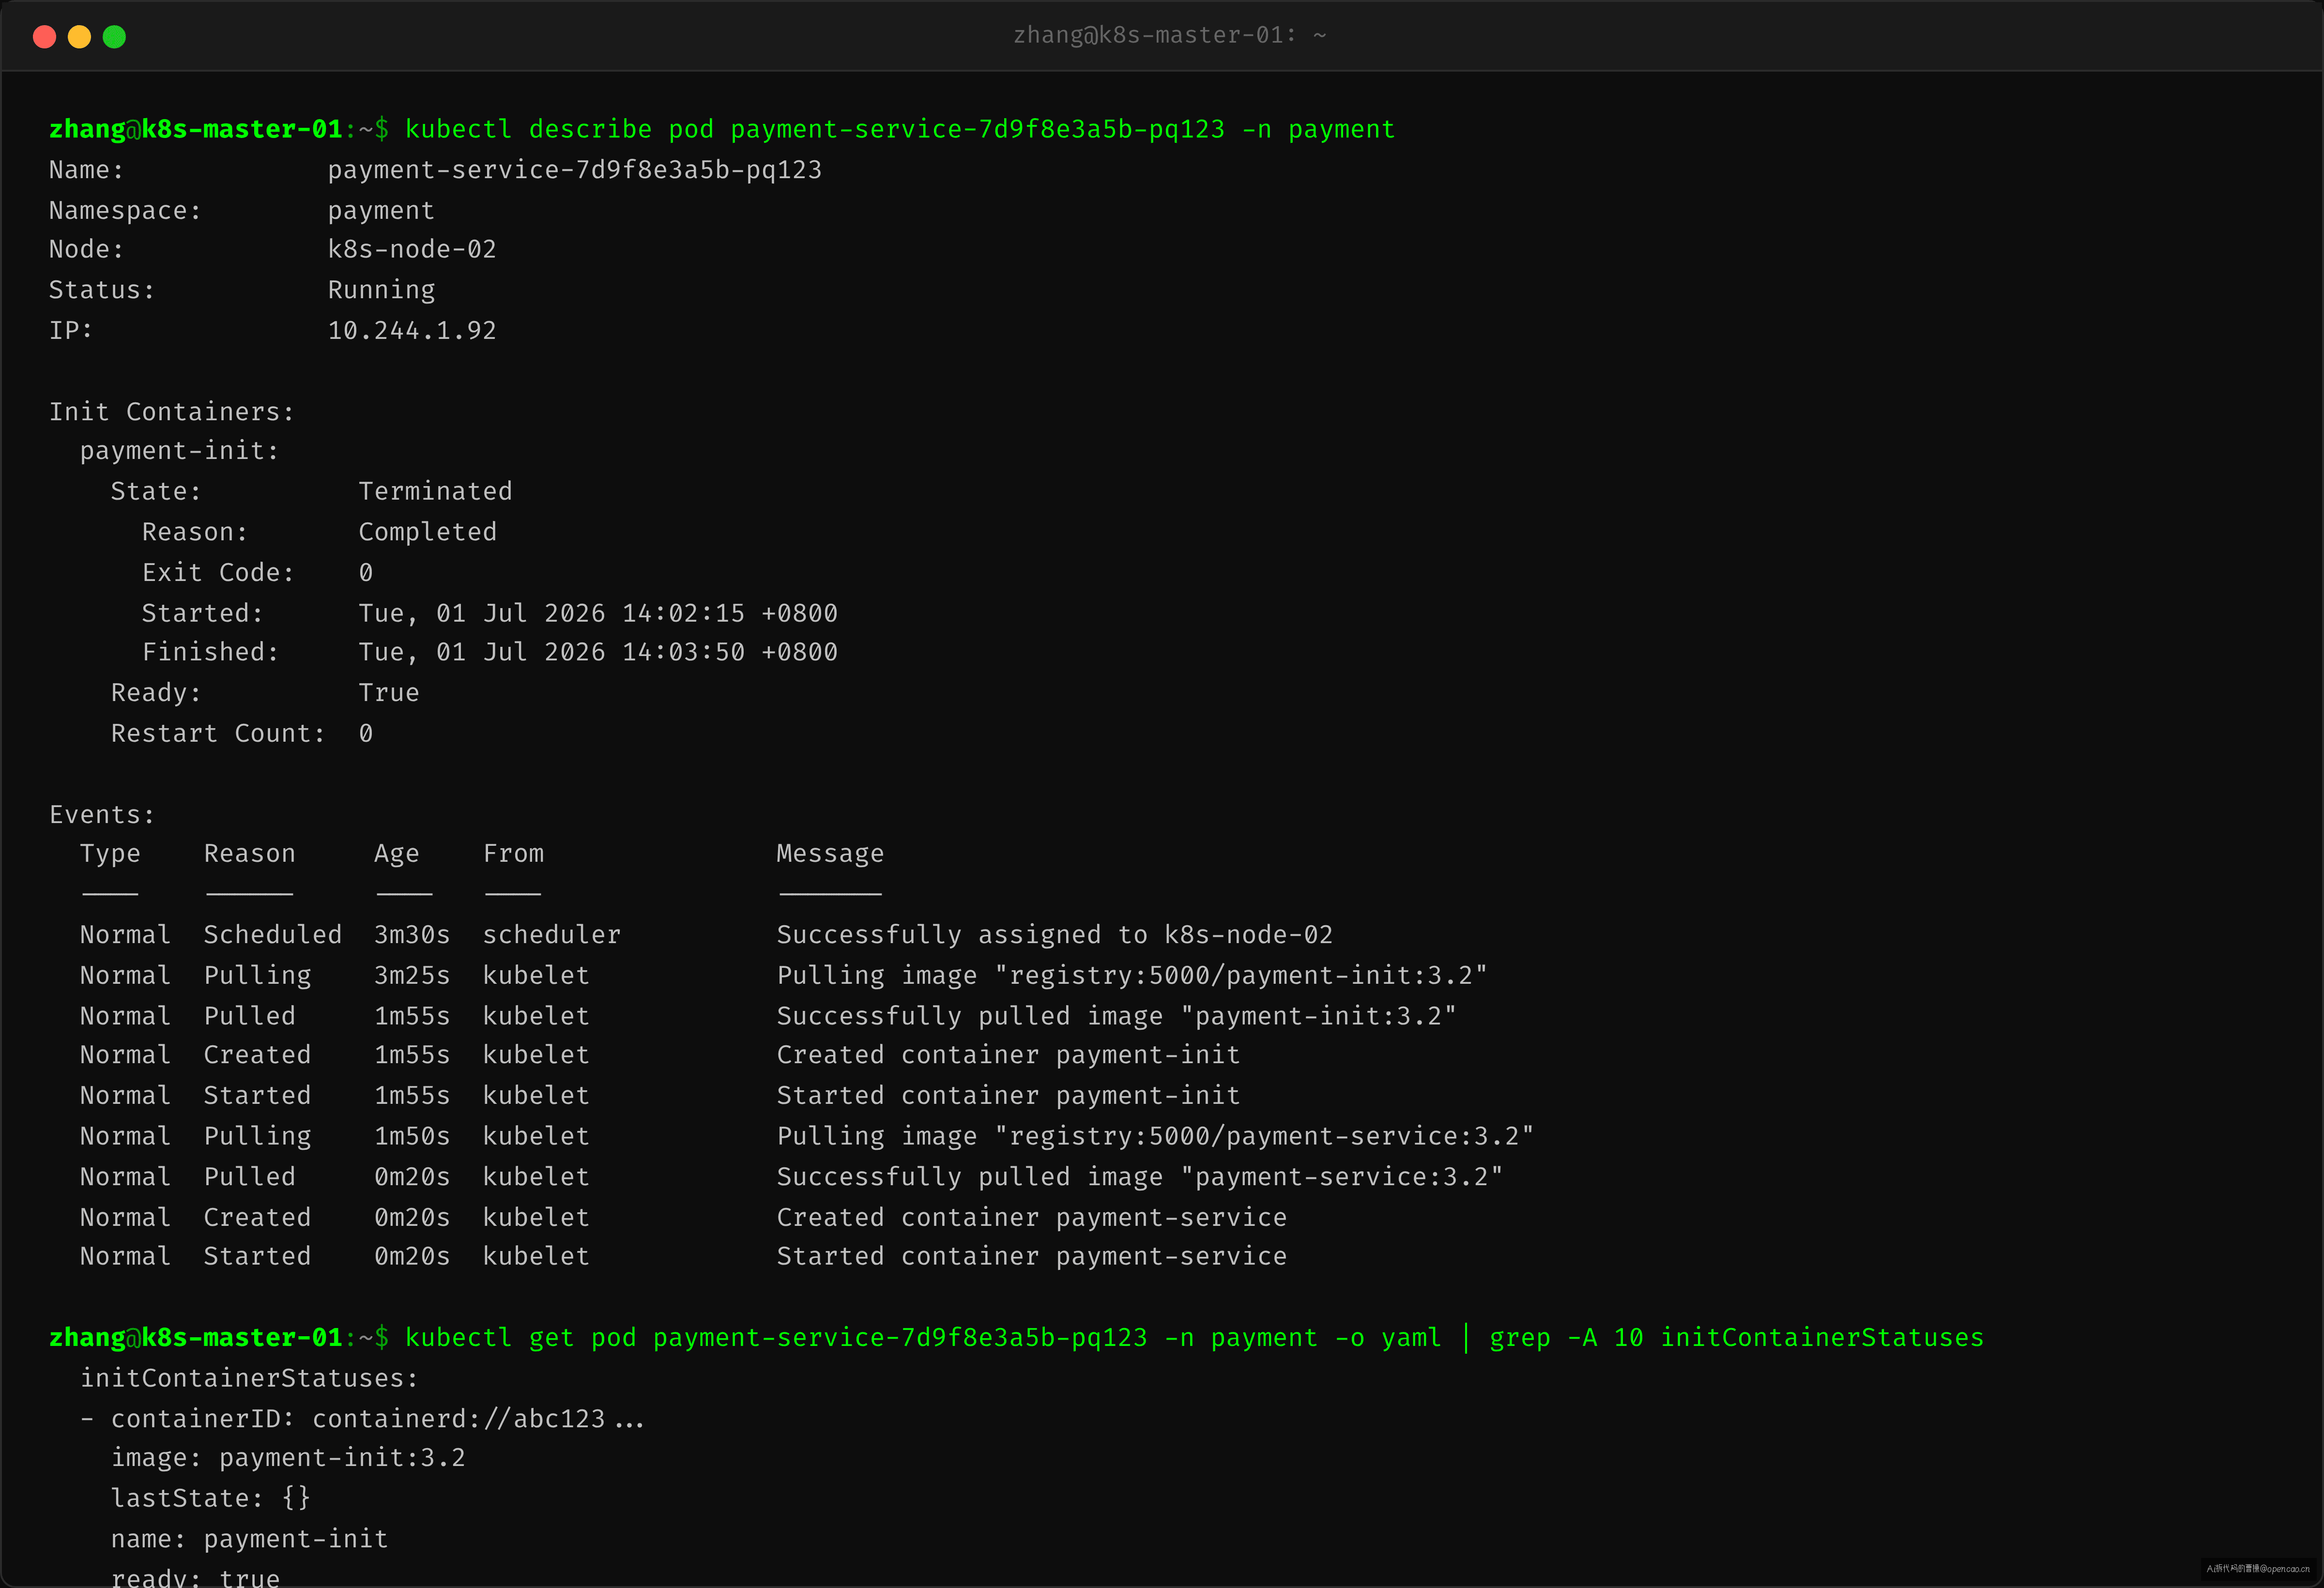
Task: Click the From column header
Action: coord(513,854)
